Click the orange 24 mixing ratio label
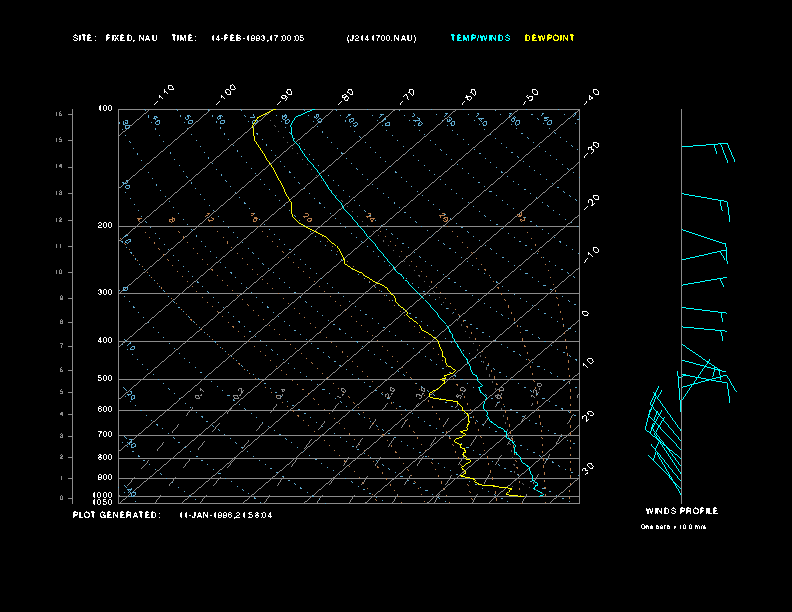The height and width of the screenshot is (612, 792). tap(370, 218)
